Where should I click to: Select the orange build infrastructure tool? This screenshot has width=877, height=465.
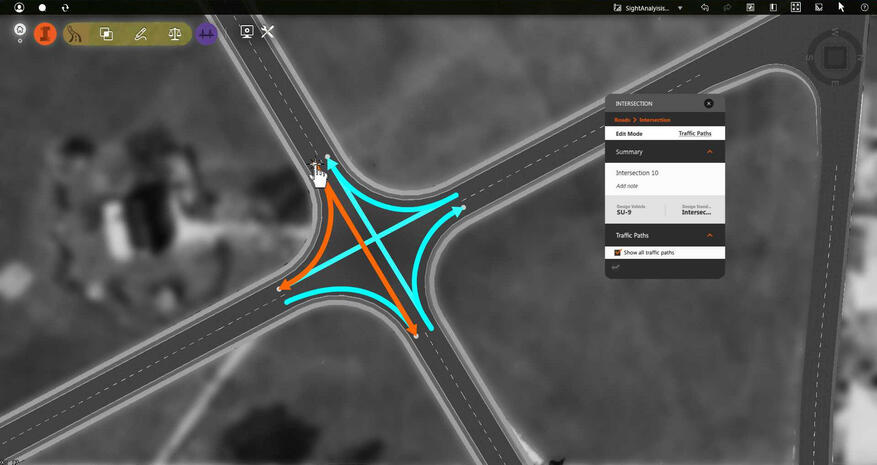pos(45,33)
